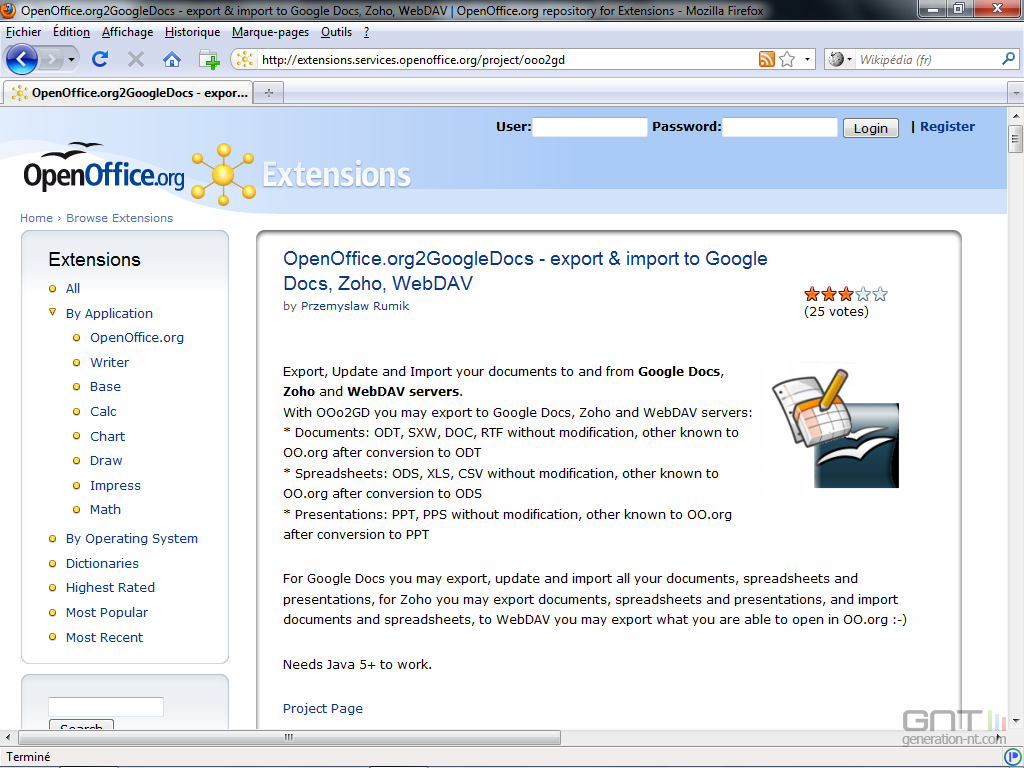Image resolution: width=1024 pixels, height=768 pixels.
Task: Focus the Password input field
Action: click(780, 127)
